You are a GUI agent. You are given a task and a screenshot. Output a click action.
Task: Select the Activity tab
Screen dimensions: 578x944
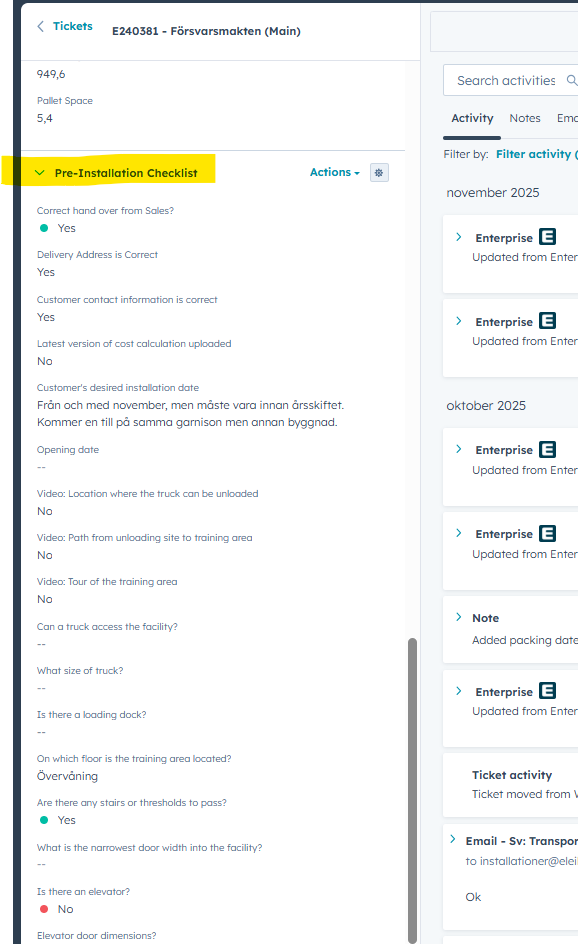click(x=471, y=117)
